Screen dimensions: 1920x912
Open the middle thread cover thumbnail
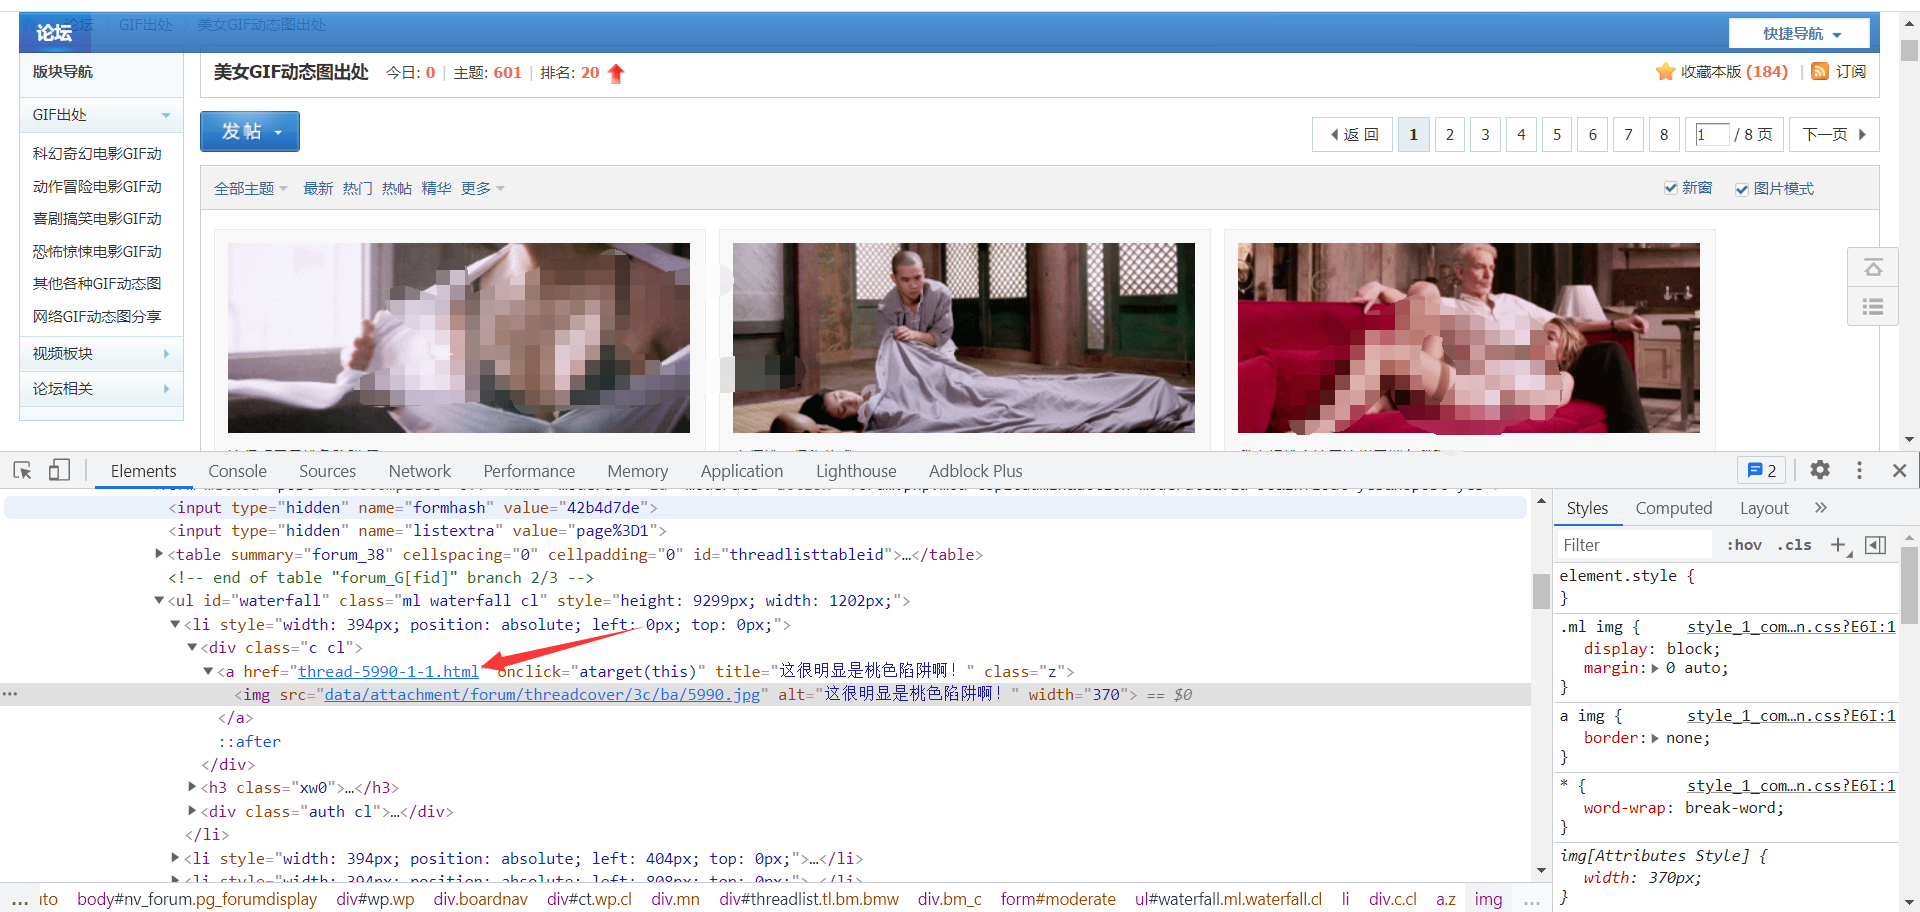(x=963, y=338)
